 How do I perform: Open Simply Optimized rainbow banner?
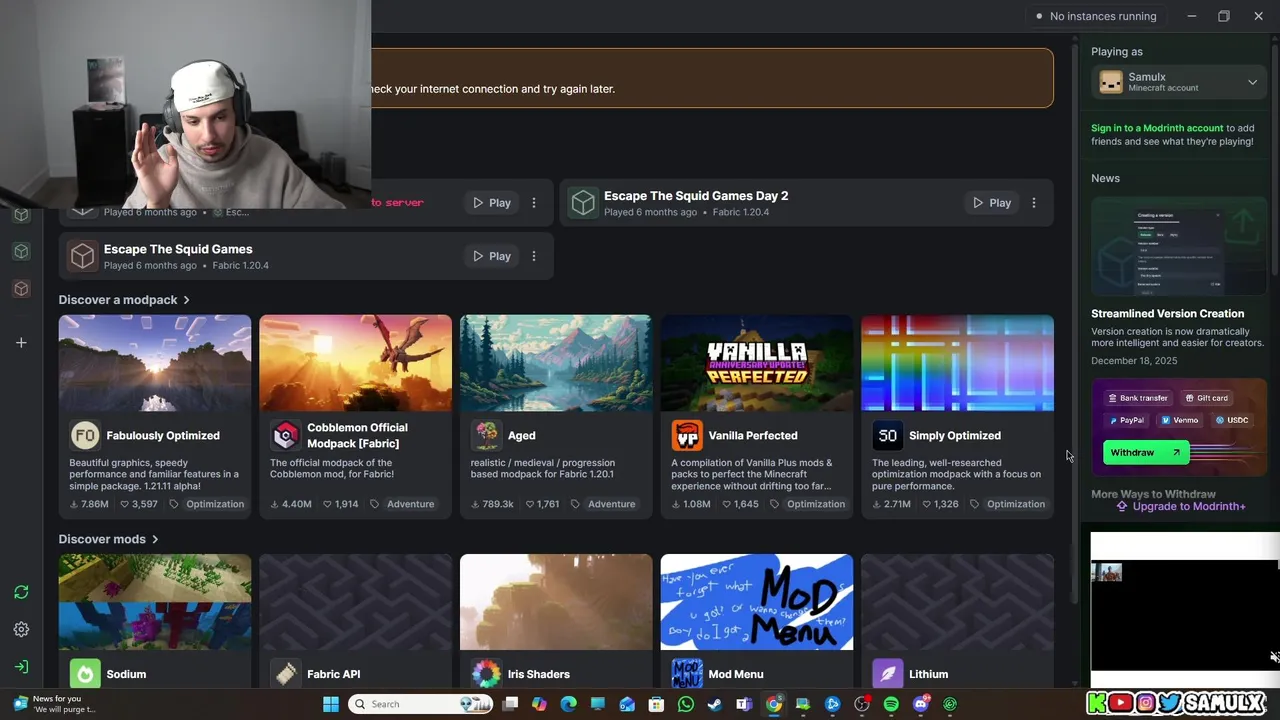click(957, 363)
